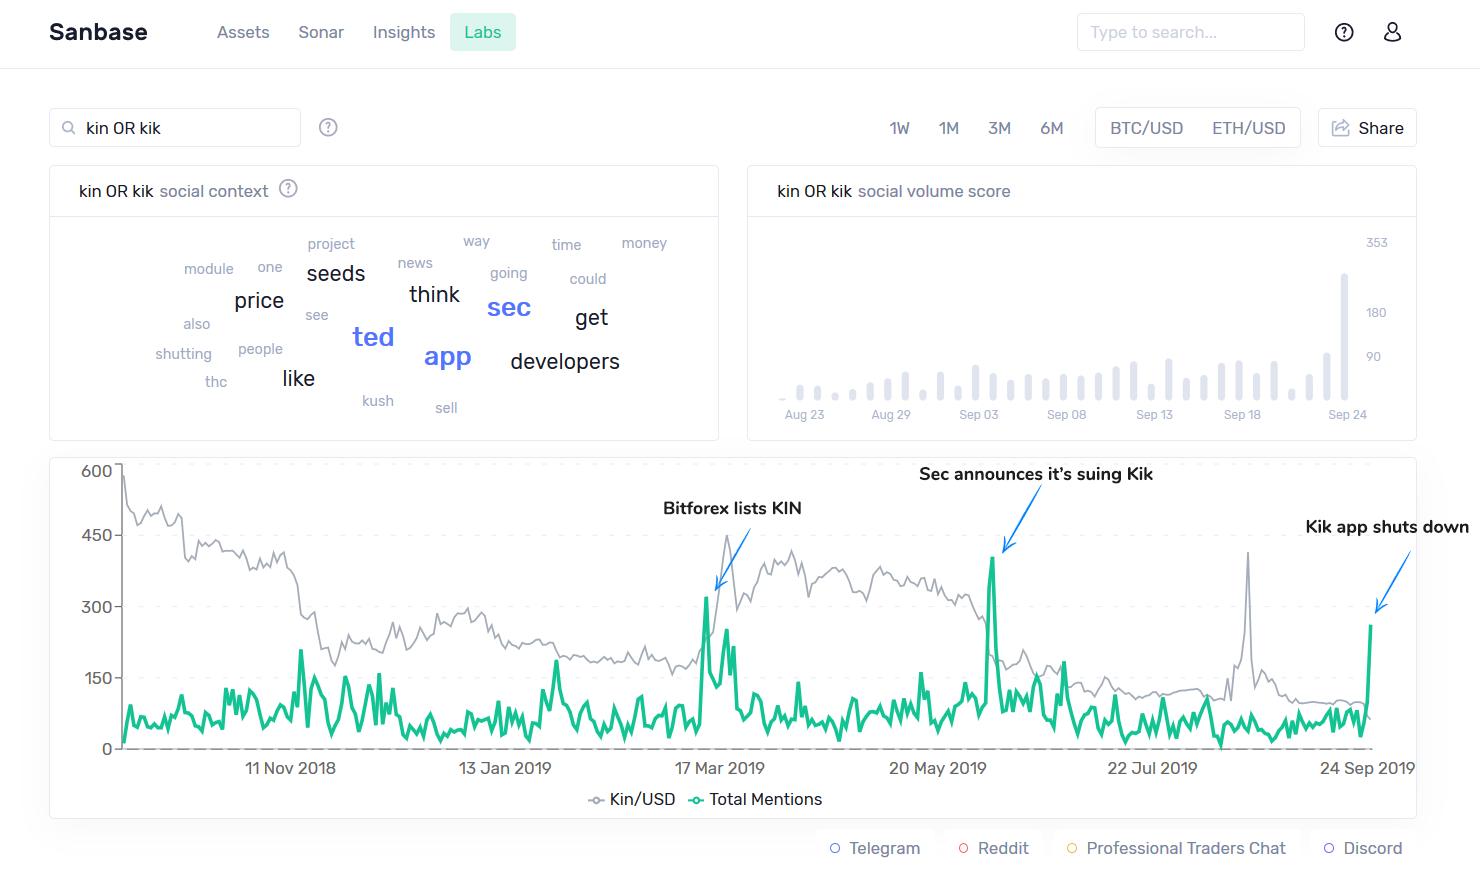
Task: Click the word 'seeds' in cloud
Action: pyautogui.click(x=336, y=274)
